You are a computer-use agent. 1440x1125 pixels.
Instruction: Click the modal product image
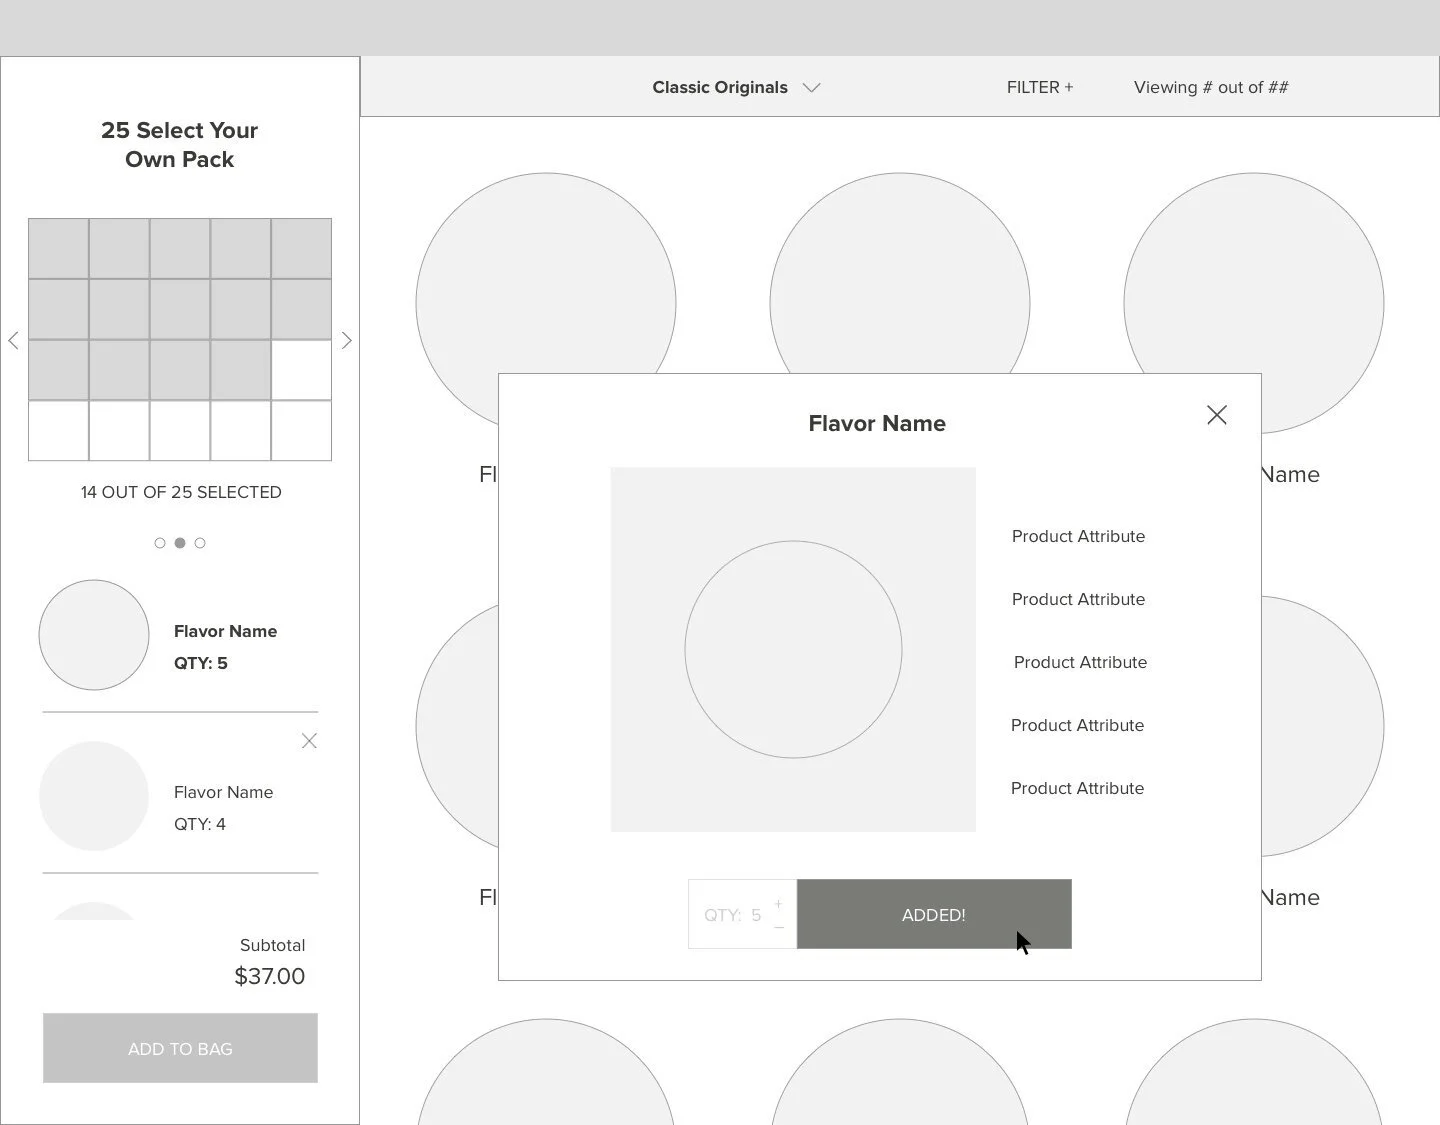click(x=793, y=649)
